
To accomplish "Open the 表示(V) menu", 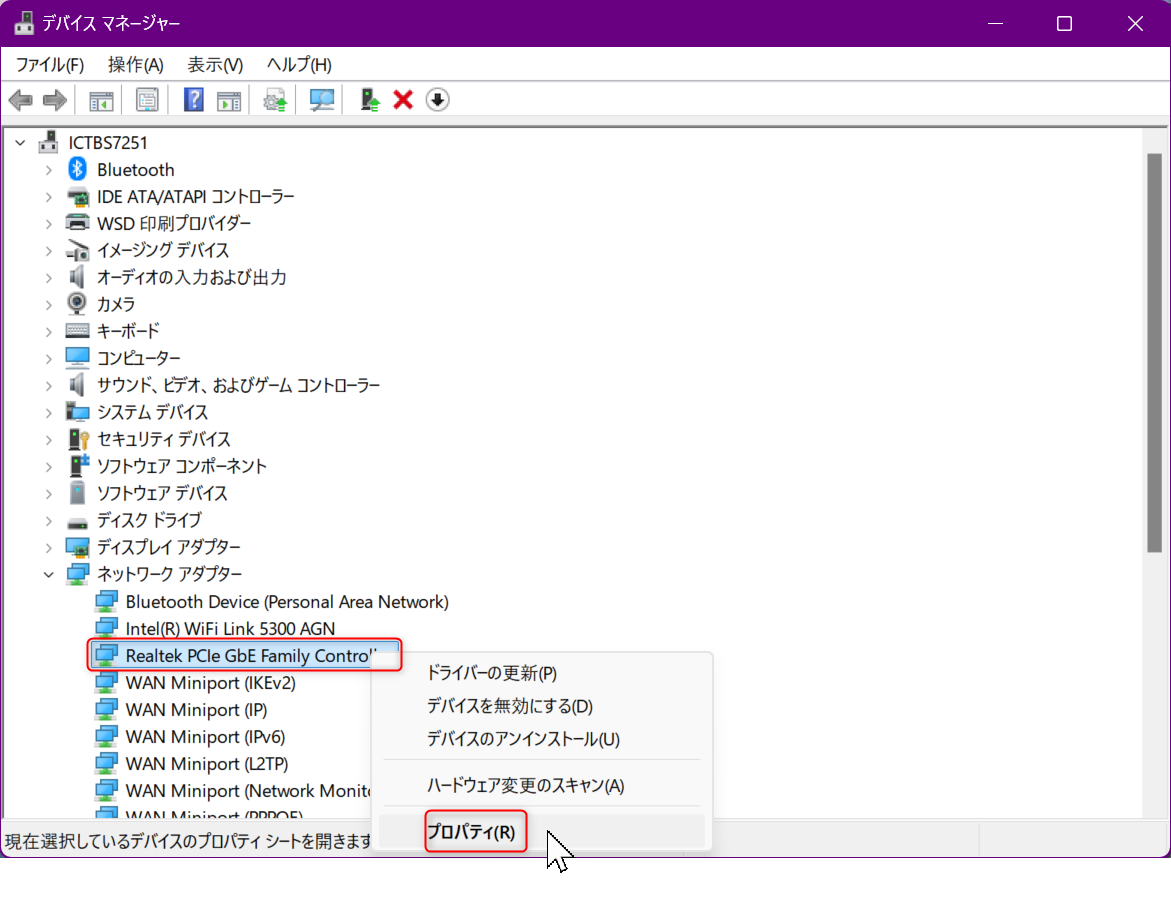I will (x=215, y=64).
